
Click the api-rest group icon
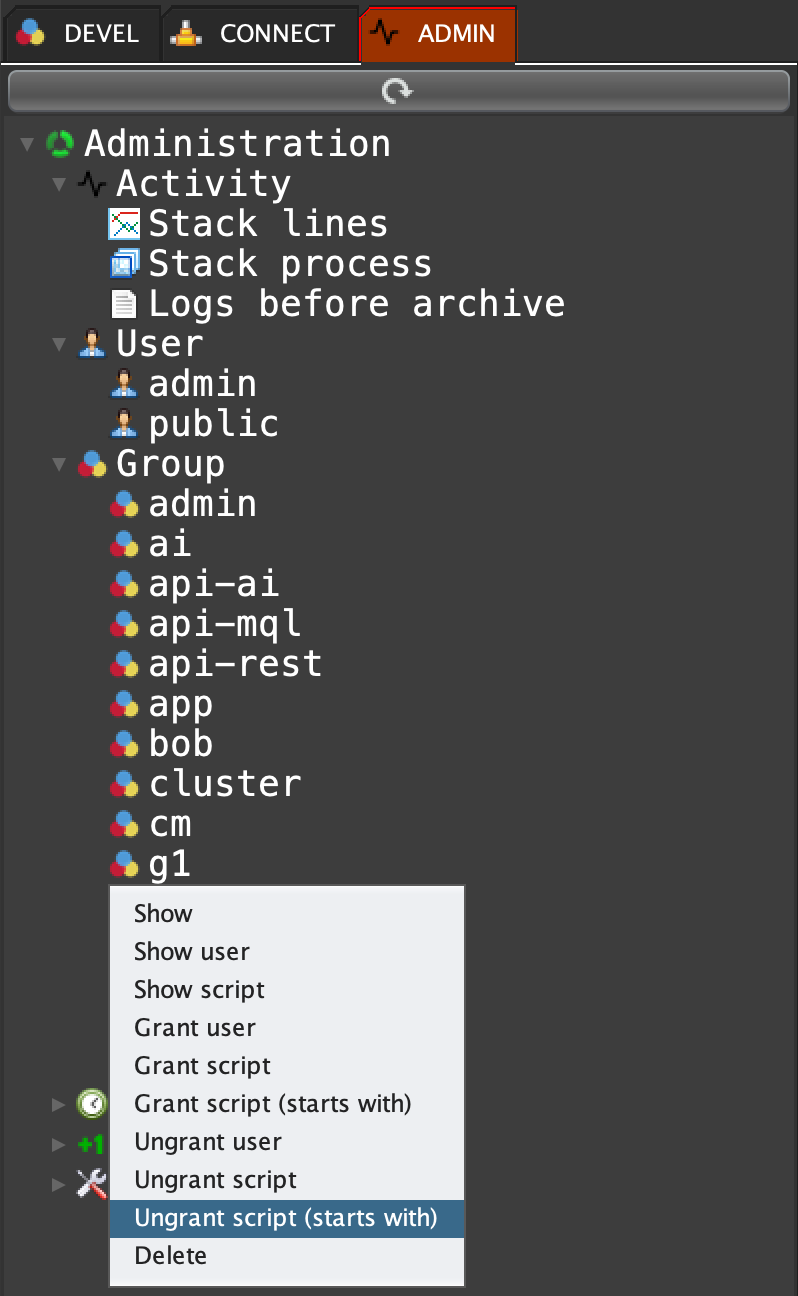tap(123, 664)
